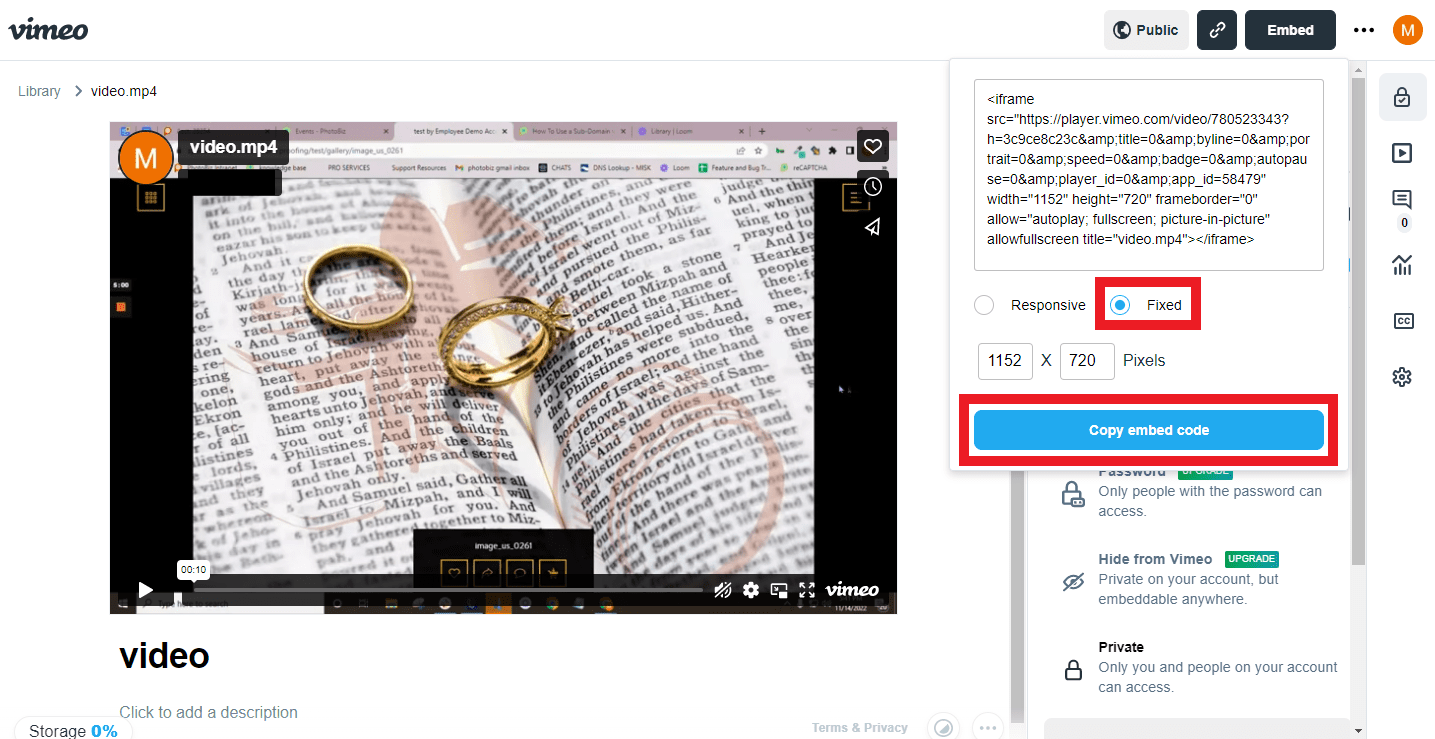1435x739 pixels.
Task: Choose Hide from Vimeo privacy option
Action: coord(1200,579)
